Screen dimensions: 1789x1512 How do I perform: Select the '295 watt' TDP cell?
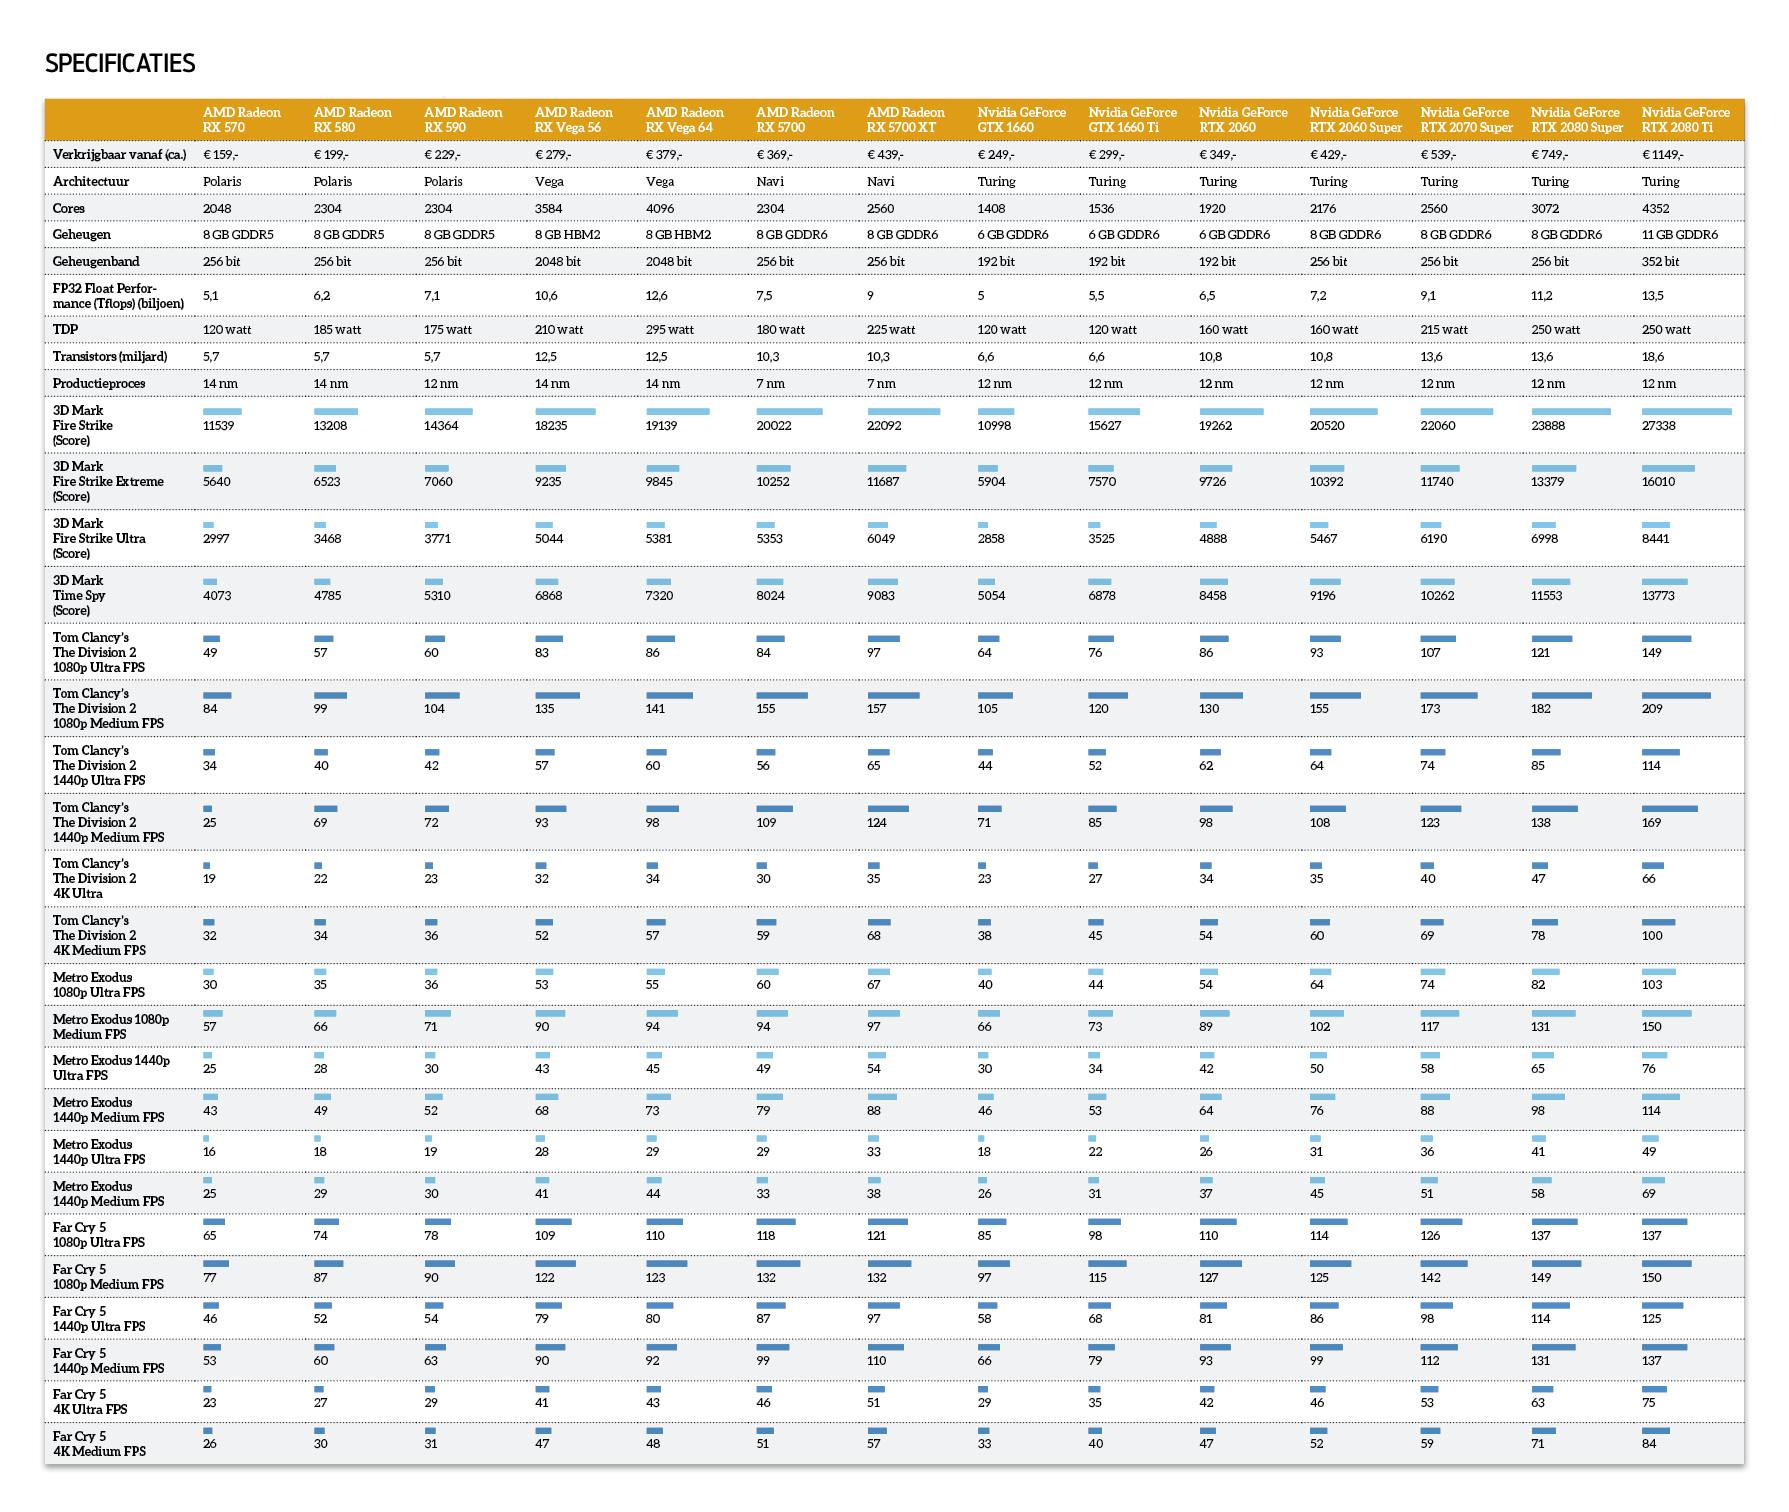pos(670,330)
